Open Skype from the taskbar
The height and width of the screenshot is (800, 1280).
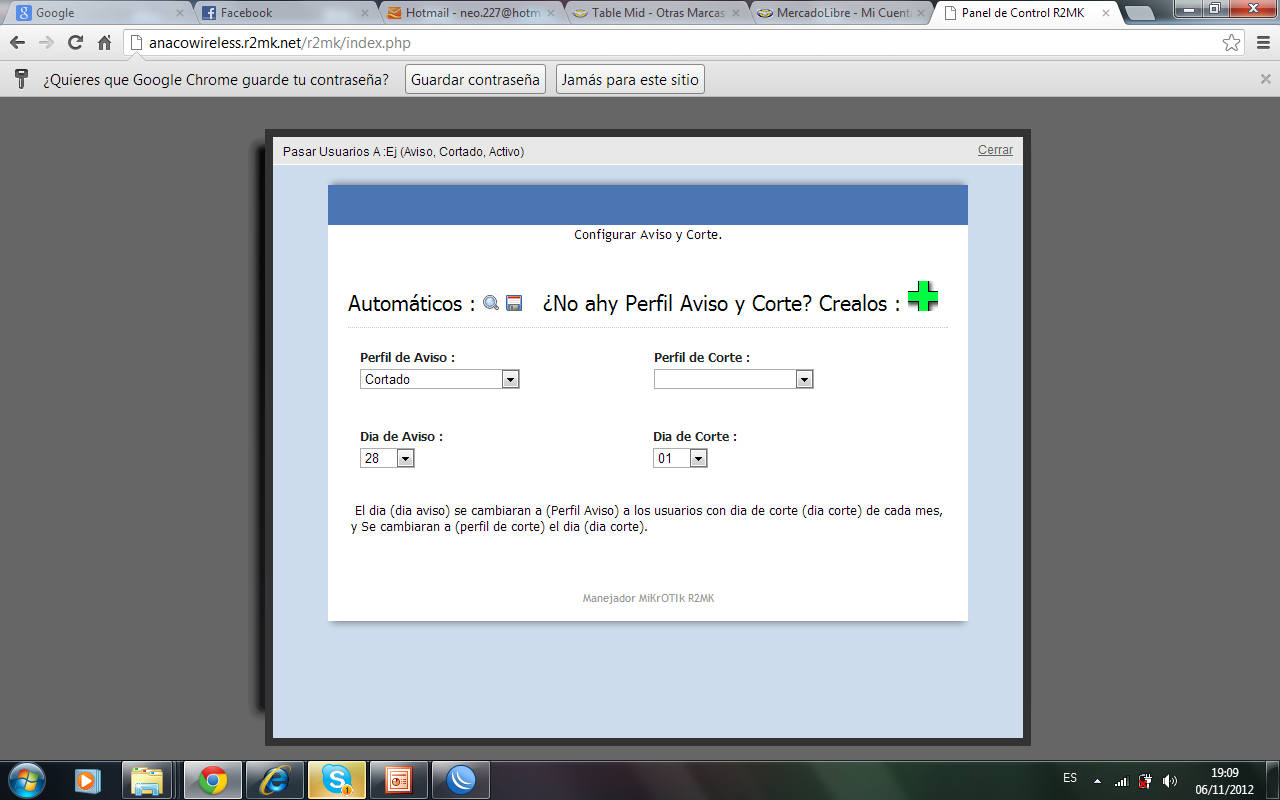point(336,779)
